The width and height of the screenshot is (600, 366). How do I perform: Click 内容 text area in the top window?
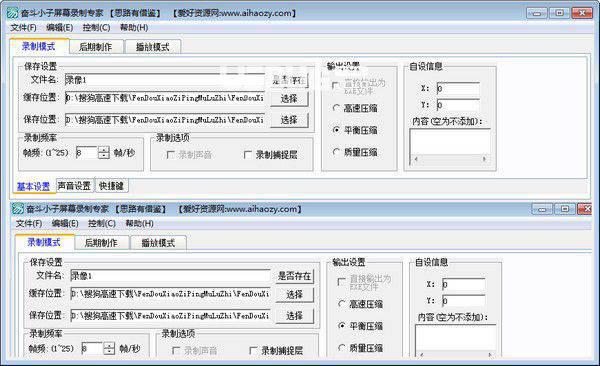click(450, 142)
